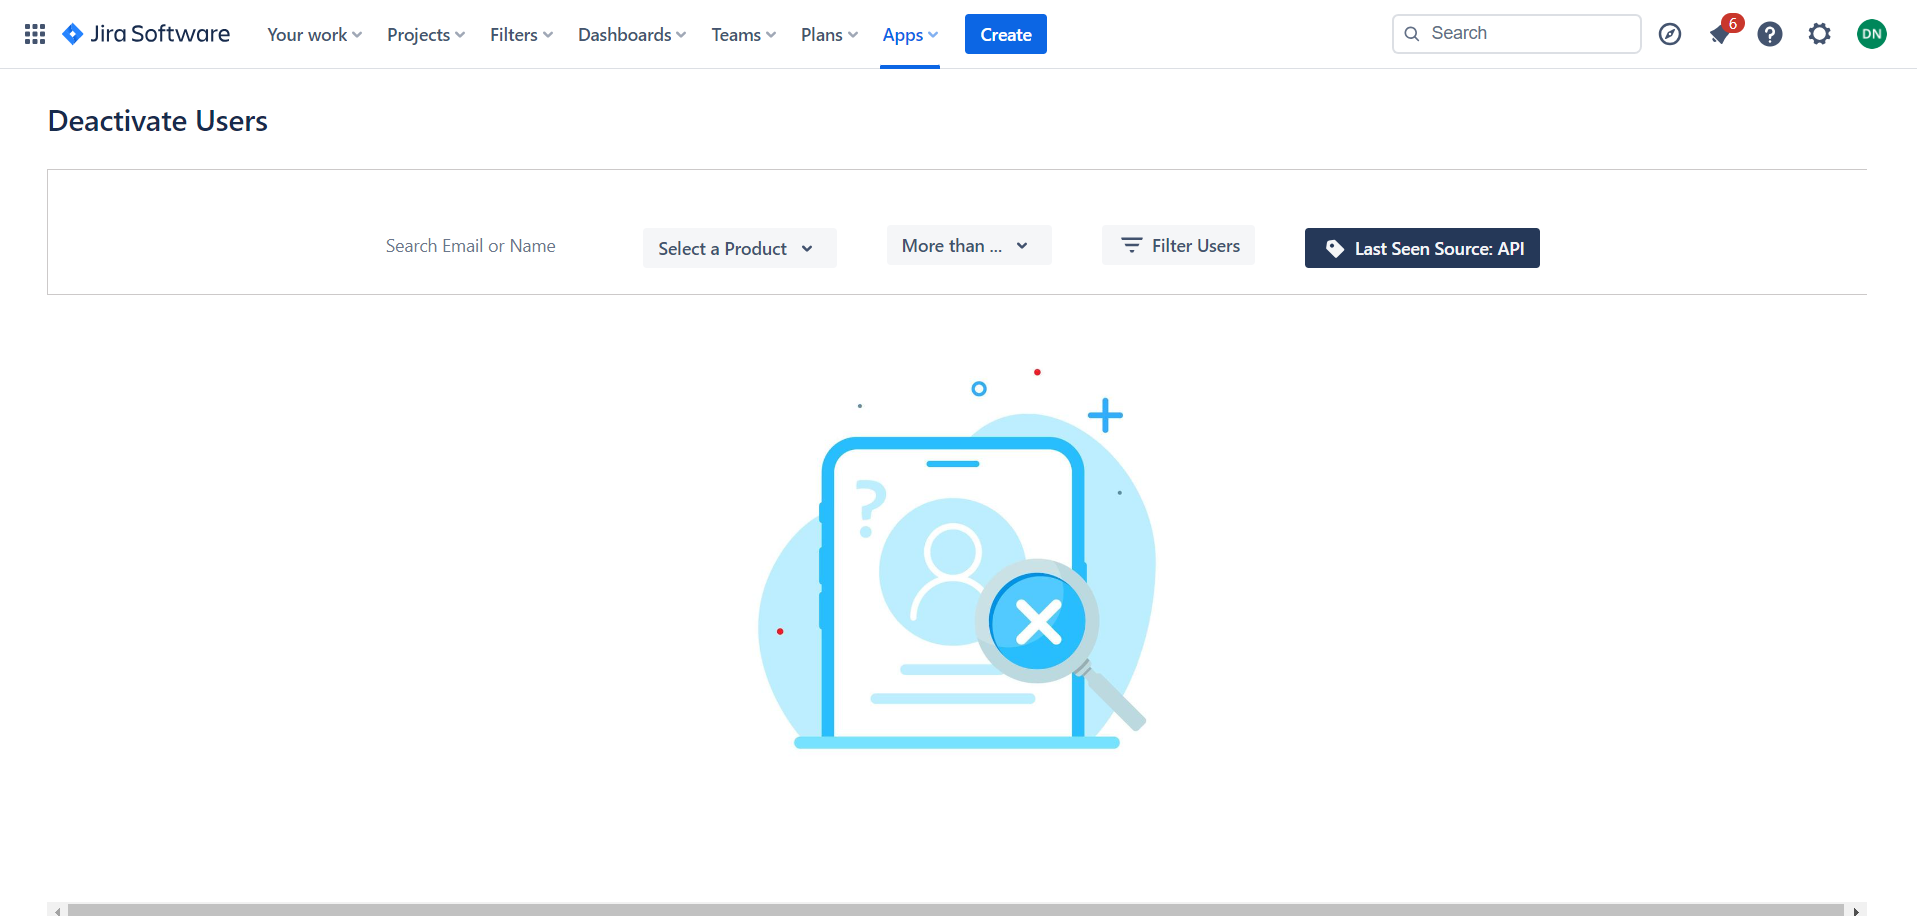Click the tag icon on Last Seen Source
This screenshot has width=1917, height=916.
click(1334, 248)
